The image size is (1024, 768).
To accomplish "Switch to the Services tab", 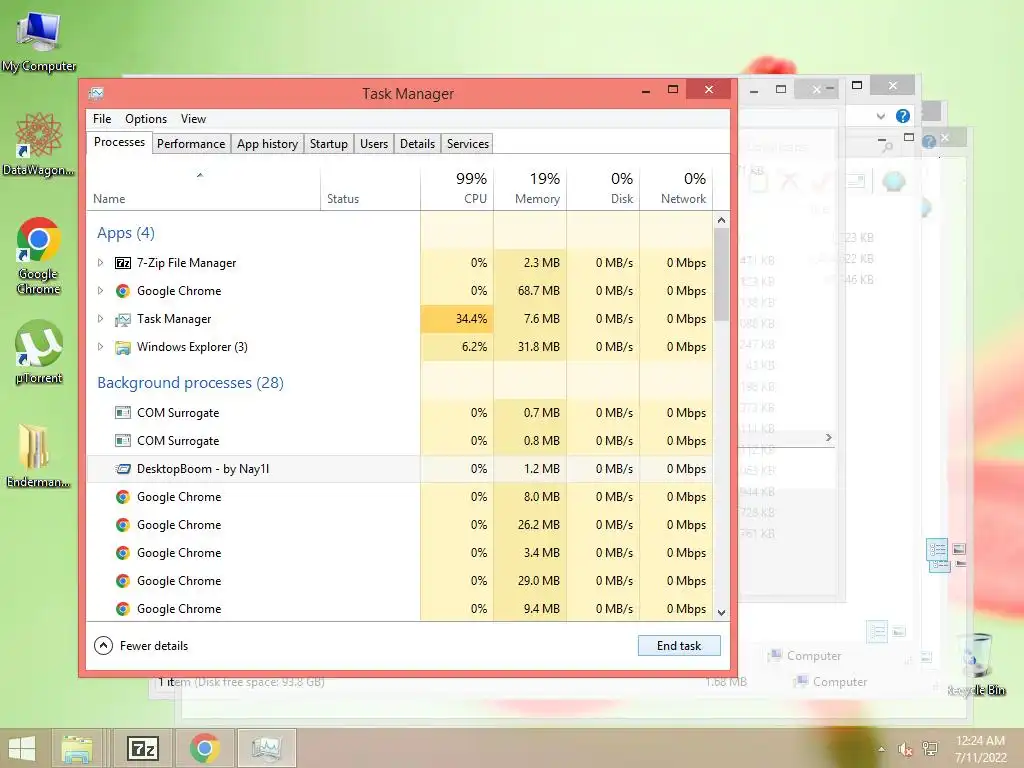I will click(x=468, y=144).
